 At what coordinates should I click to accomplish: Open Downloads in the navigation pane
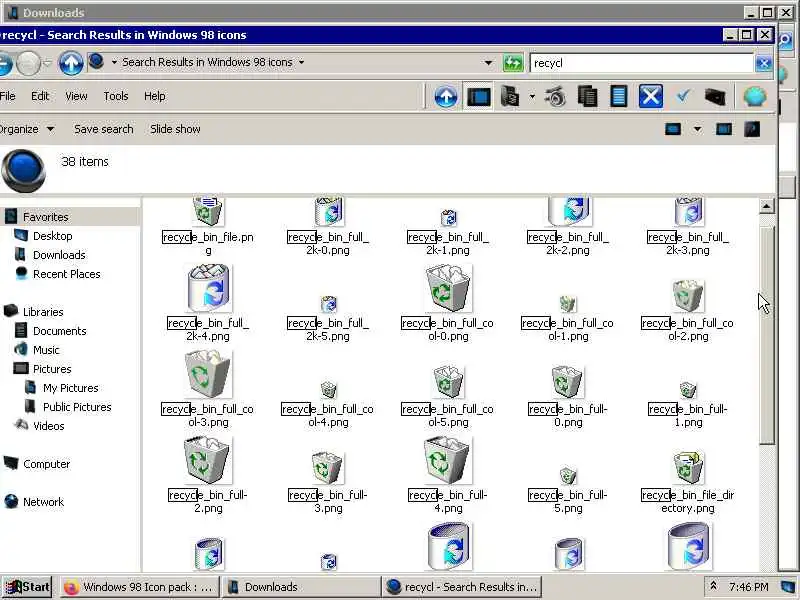[59, 255]
